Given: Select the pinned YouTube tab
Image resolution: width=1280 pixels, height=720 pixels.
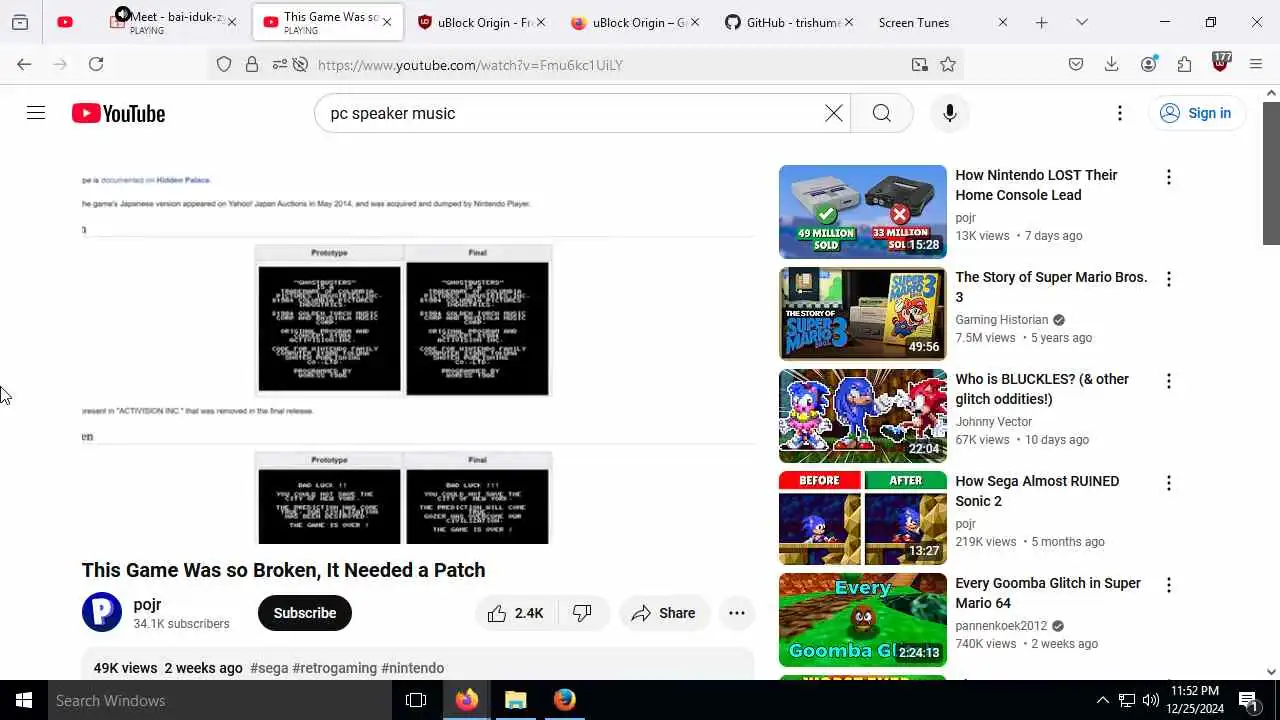Looking at the screenshot, I should [x=65, y=22].
